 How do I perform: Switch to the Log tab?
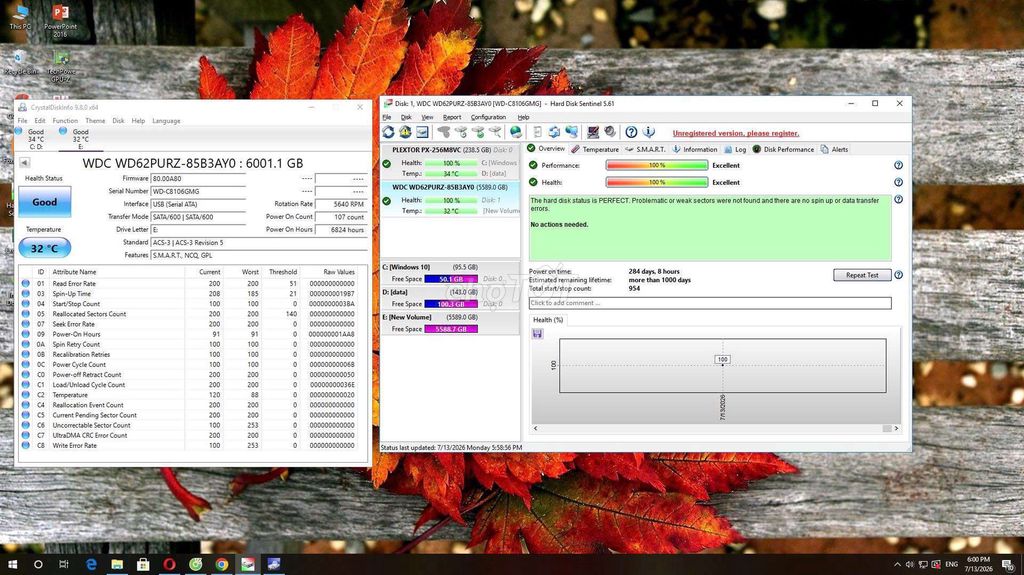(x=735, y=150)
